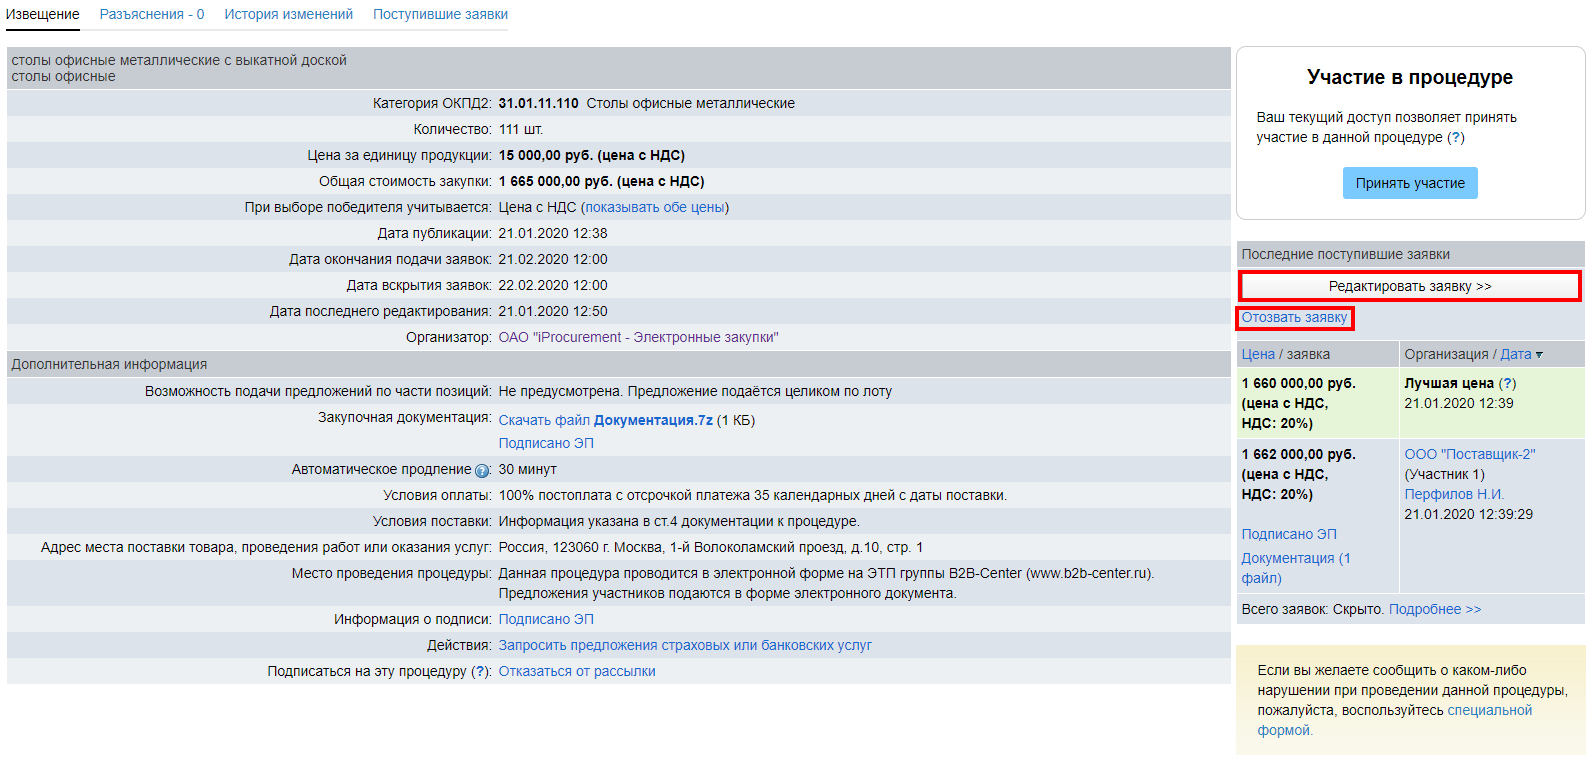Click the Редактировать заявку >> button
The width and height of the screenshot is (1593, 760).
[x=1410, y=286]
